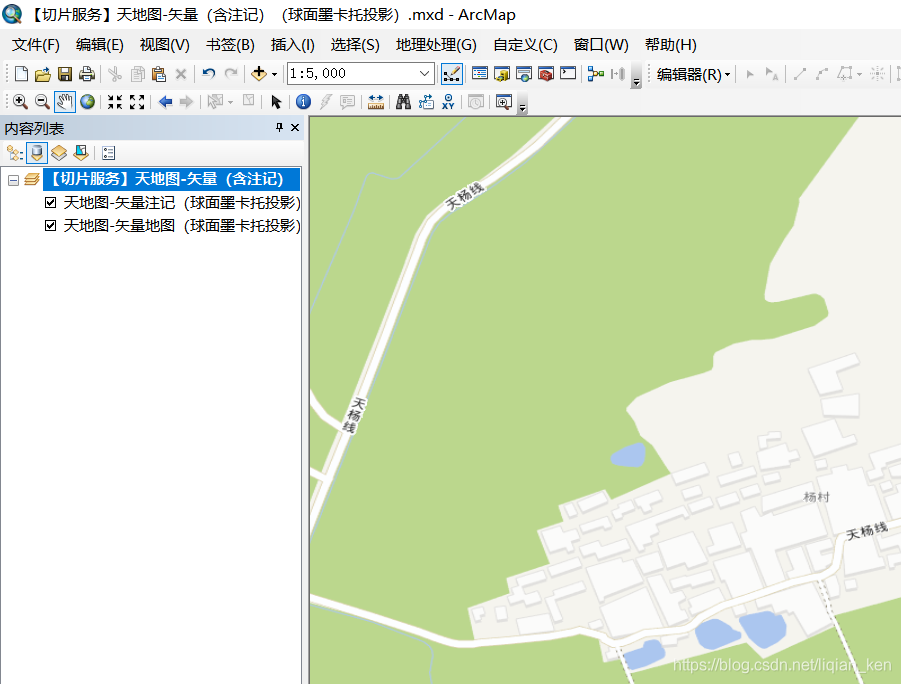Open the Catalog window icon

(502, 74)
